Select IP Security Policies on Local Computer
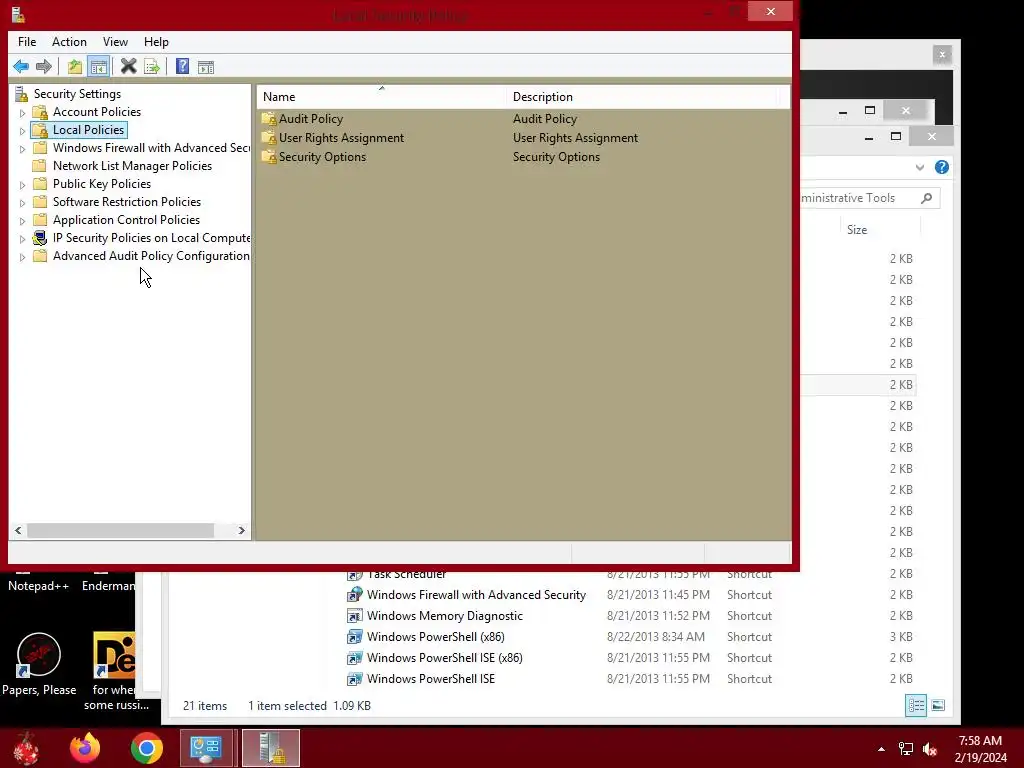 [x=151, y=238]
